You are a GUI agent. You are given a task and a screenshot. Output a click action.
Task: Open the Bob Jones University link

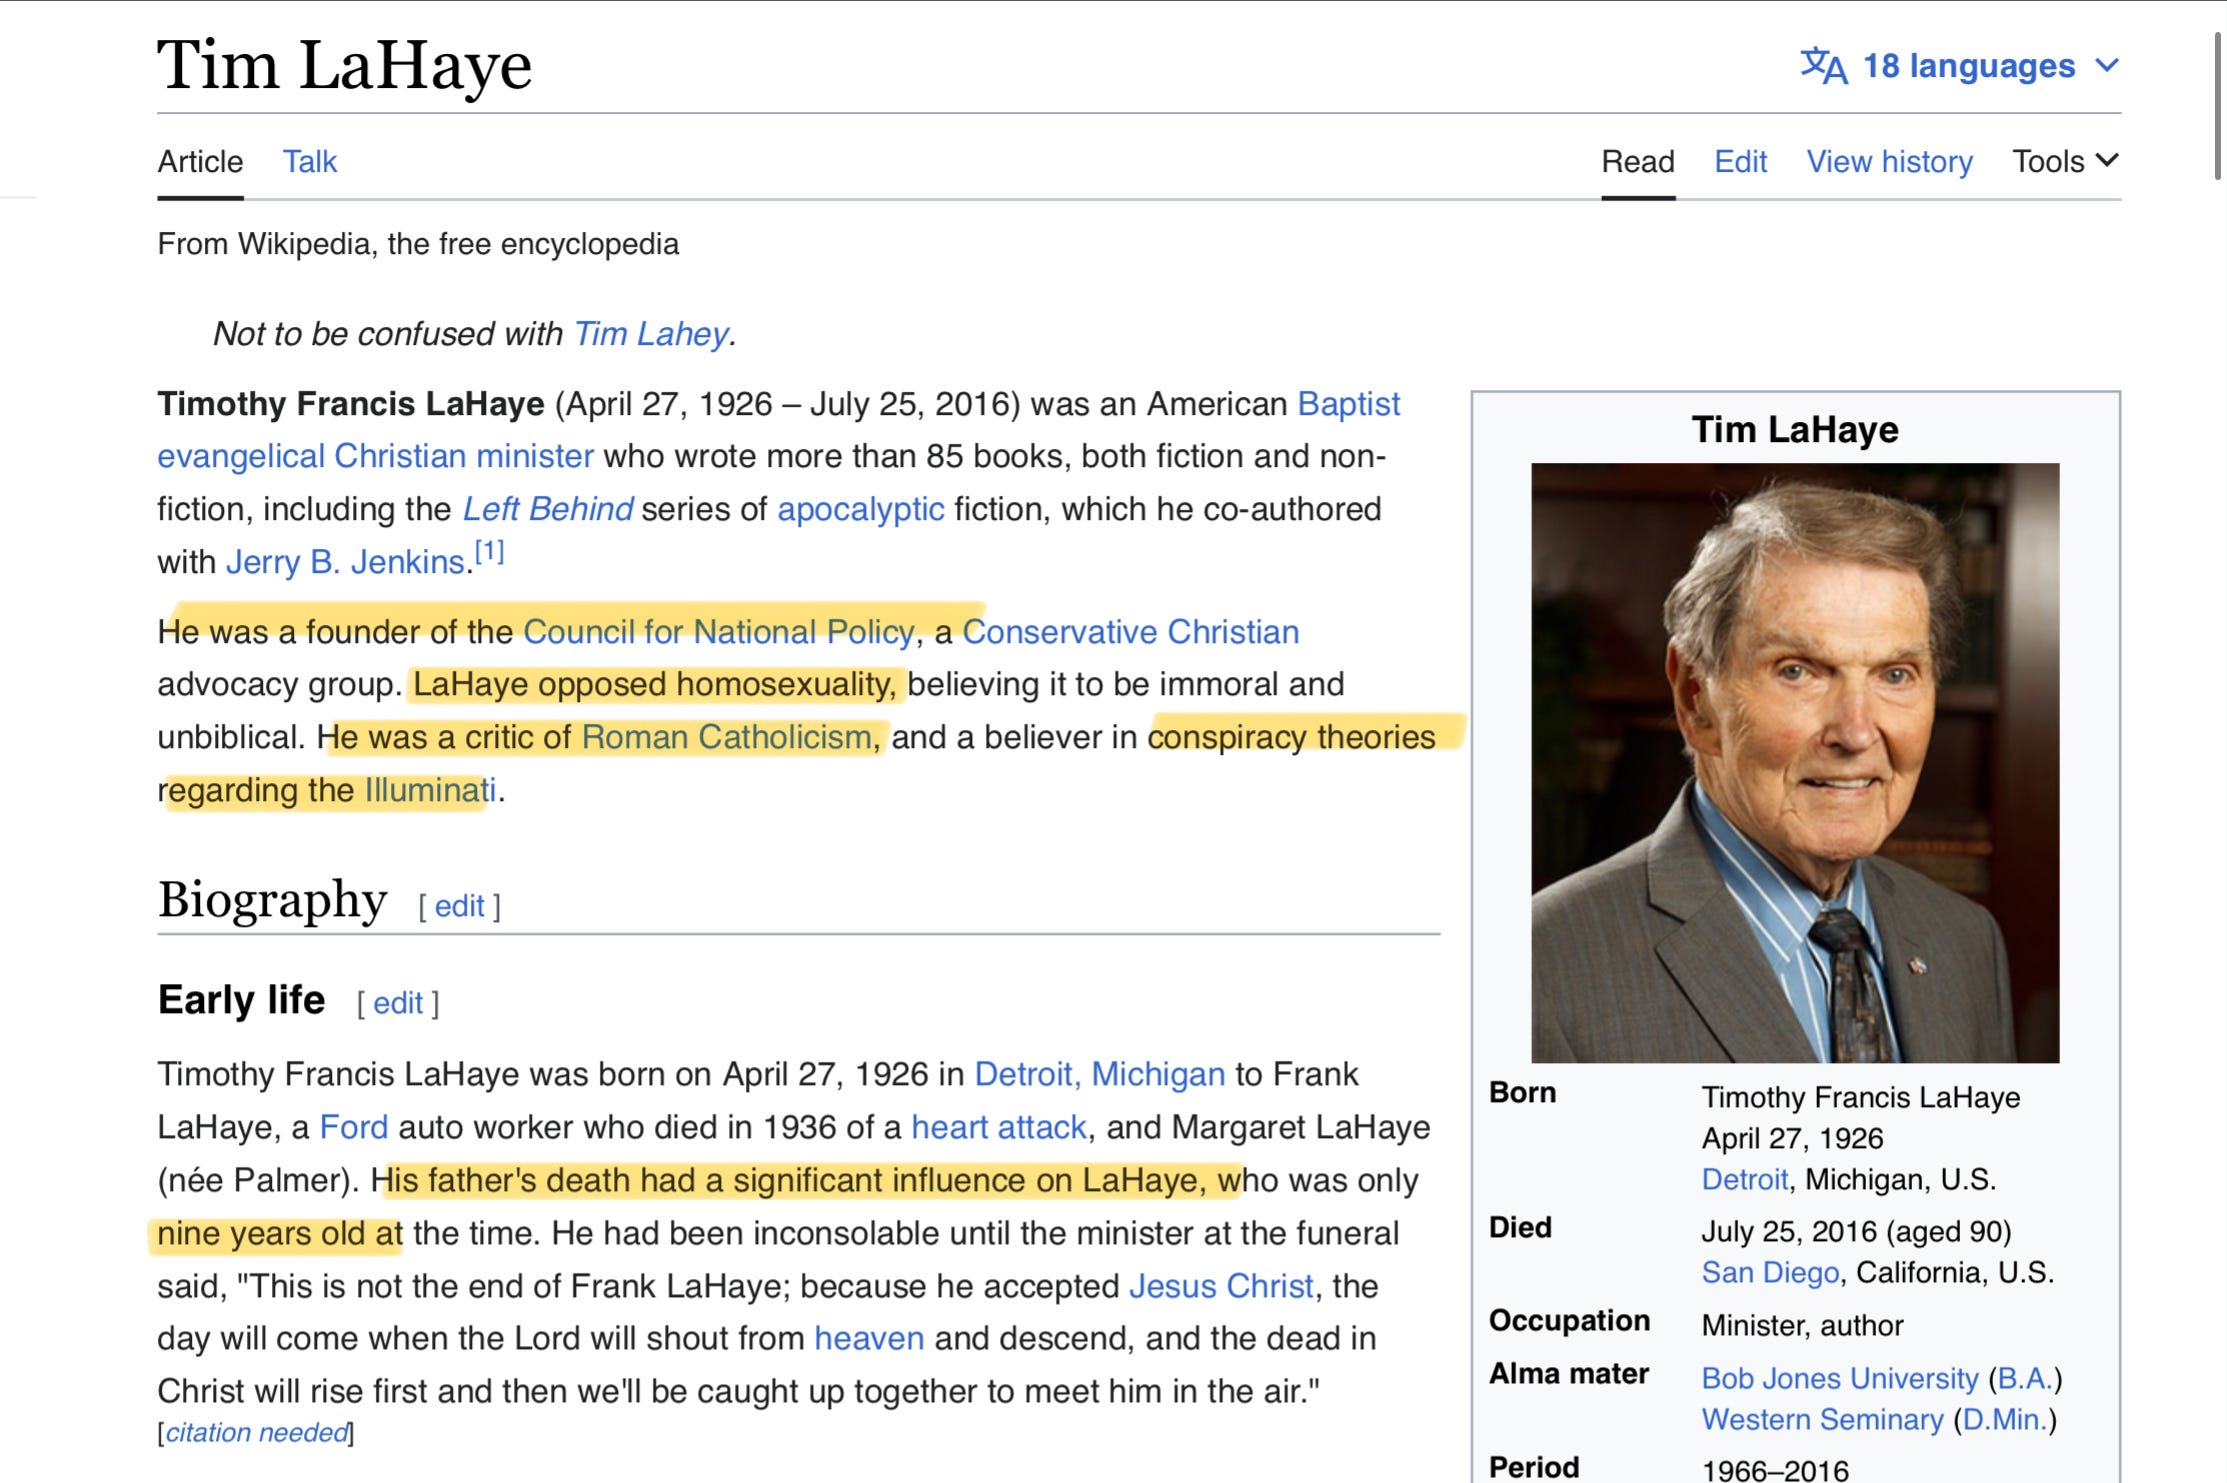pos(1840,1379)
